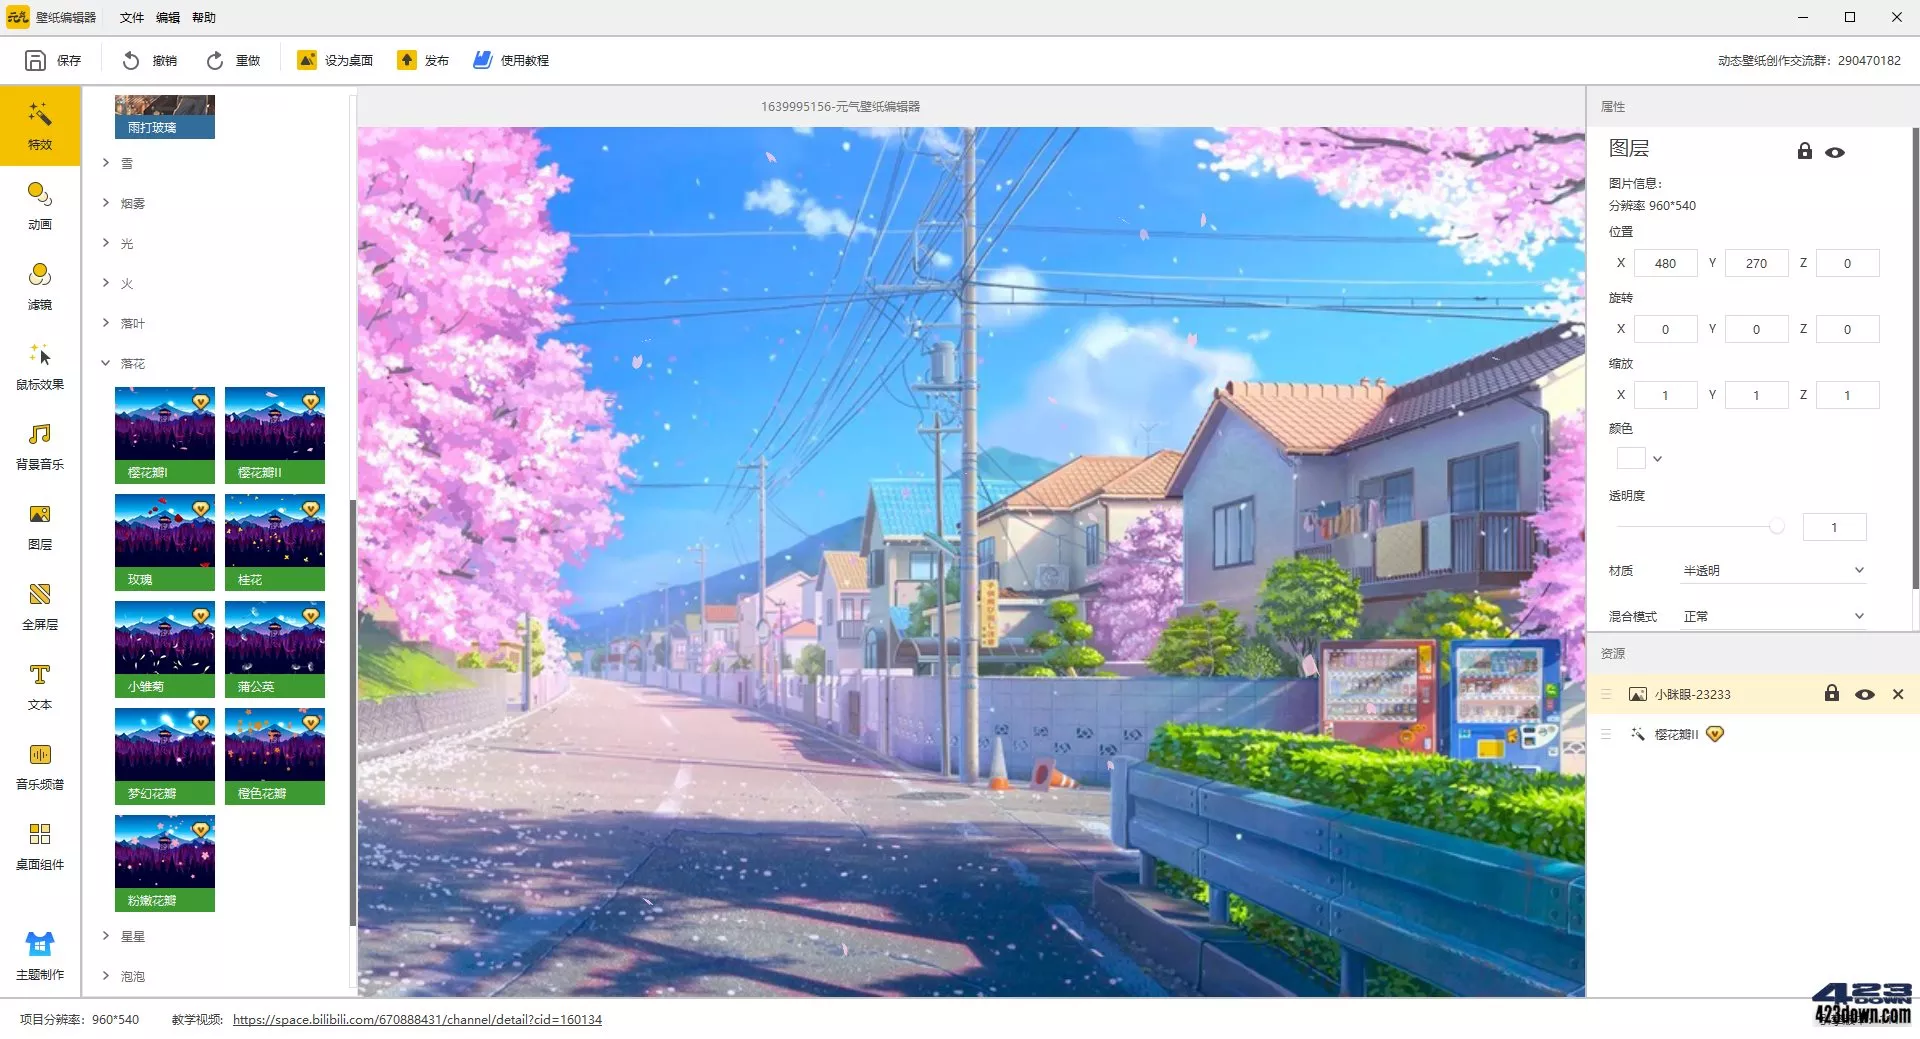Open the 文件 menu
The height and width of the screenshot is (1039, 1920).
click(131, 17)
